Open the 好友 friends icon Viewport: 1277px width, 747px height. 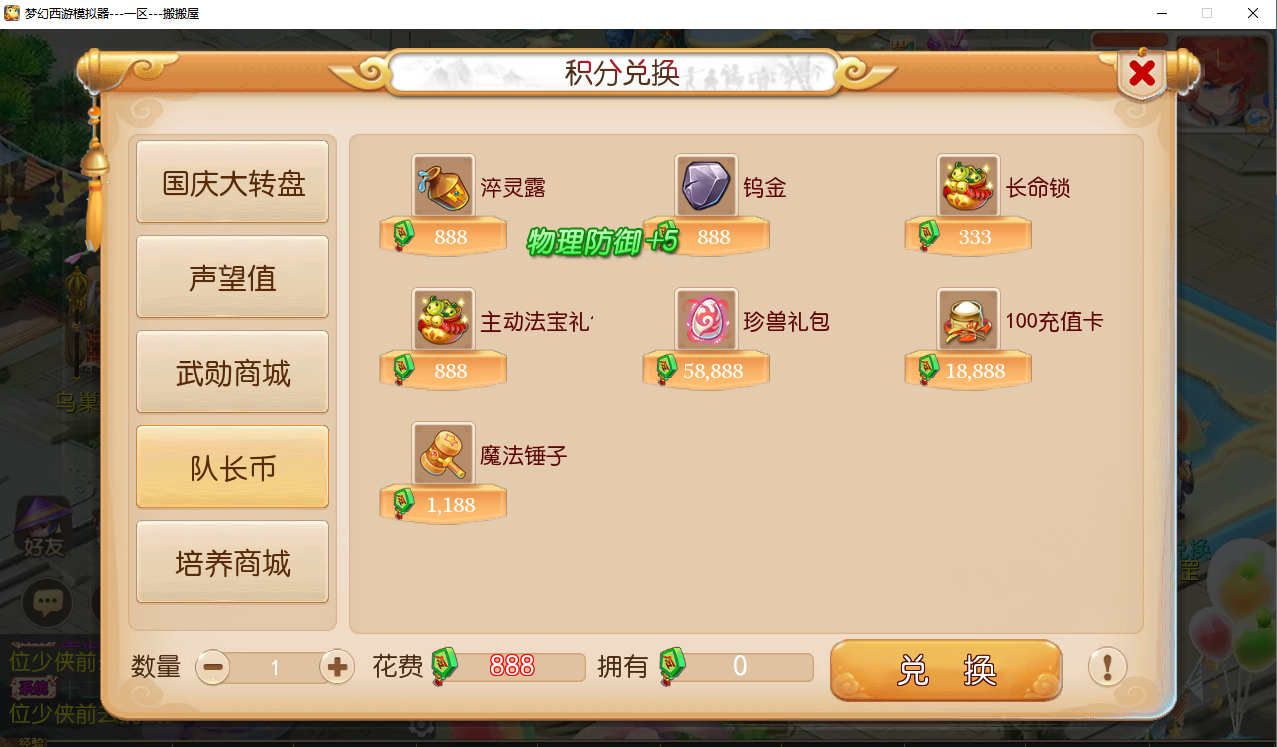click(x=44, y=527)
